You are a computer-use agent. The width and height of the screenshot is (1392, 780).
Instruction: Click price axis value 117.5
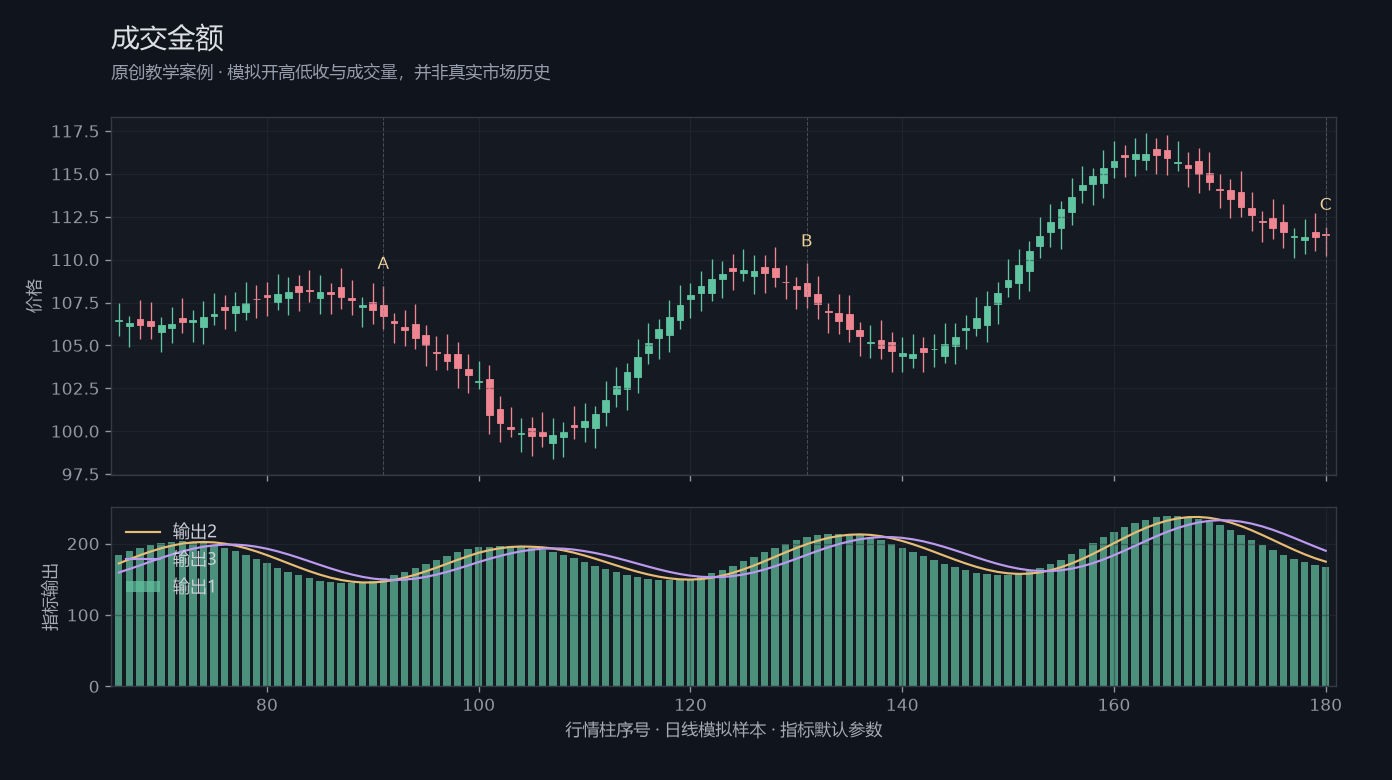click(x=76, y=132)
